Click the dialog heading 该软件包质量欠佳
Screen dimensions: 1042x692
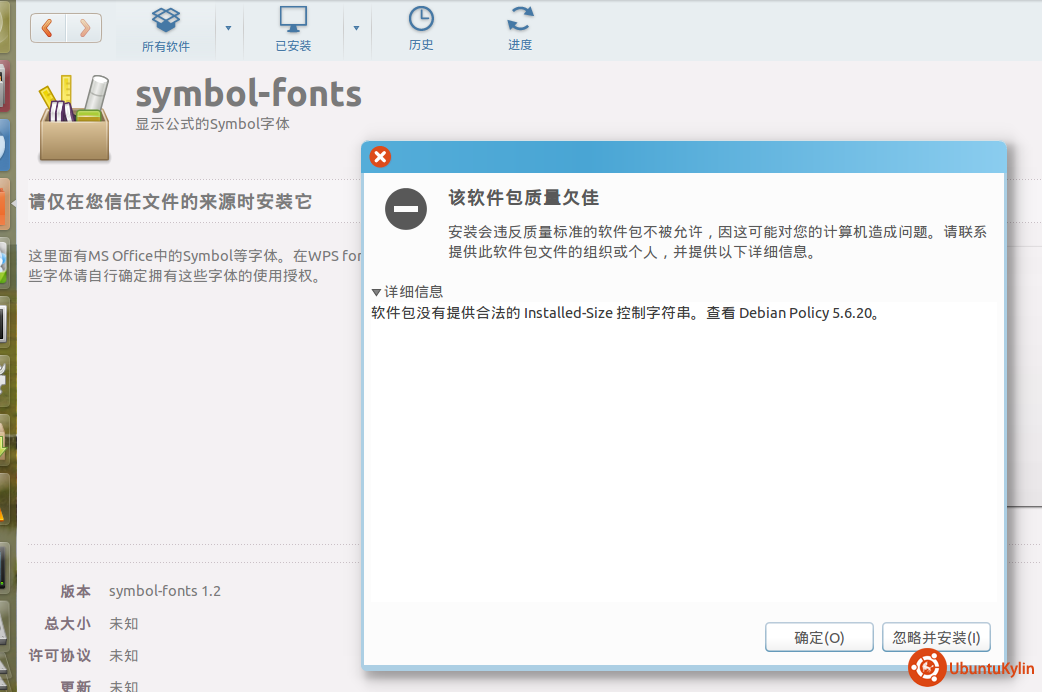[x=523, y=198]
